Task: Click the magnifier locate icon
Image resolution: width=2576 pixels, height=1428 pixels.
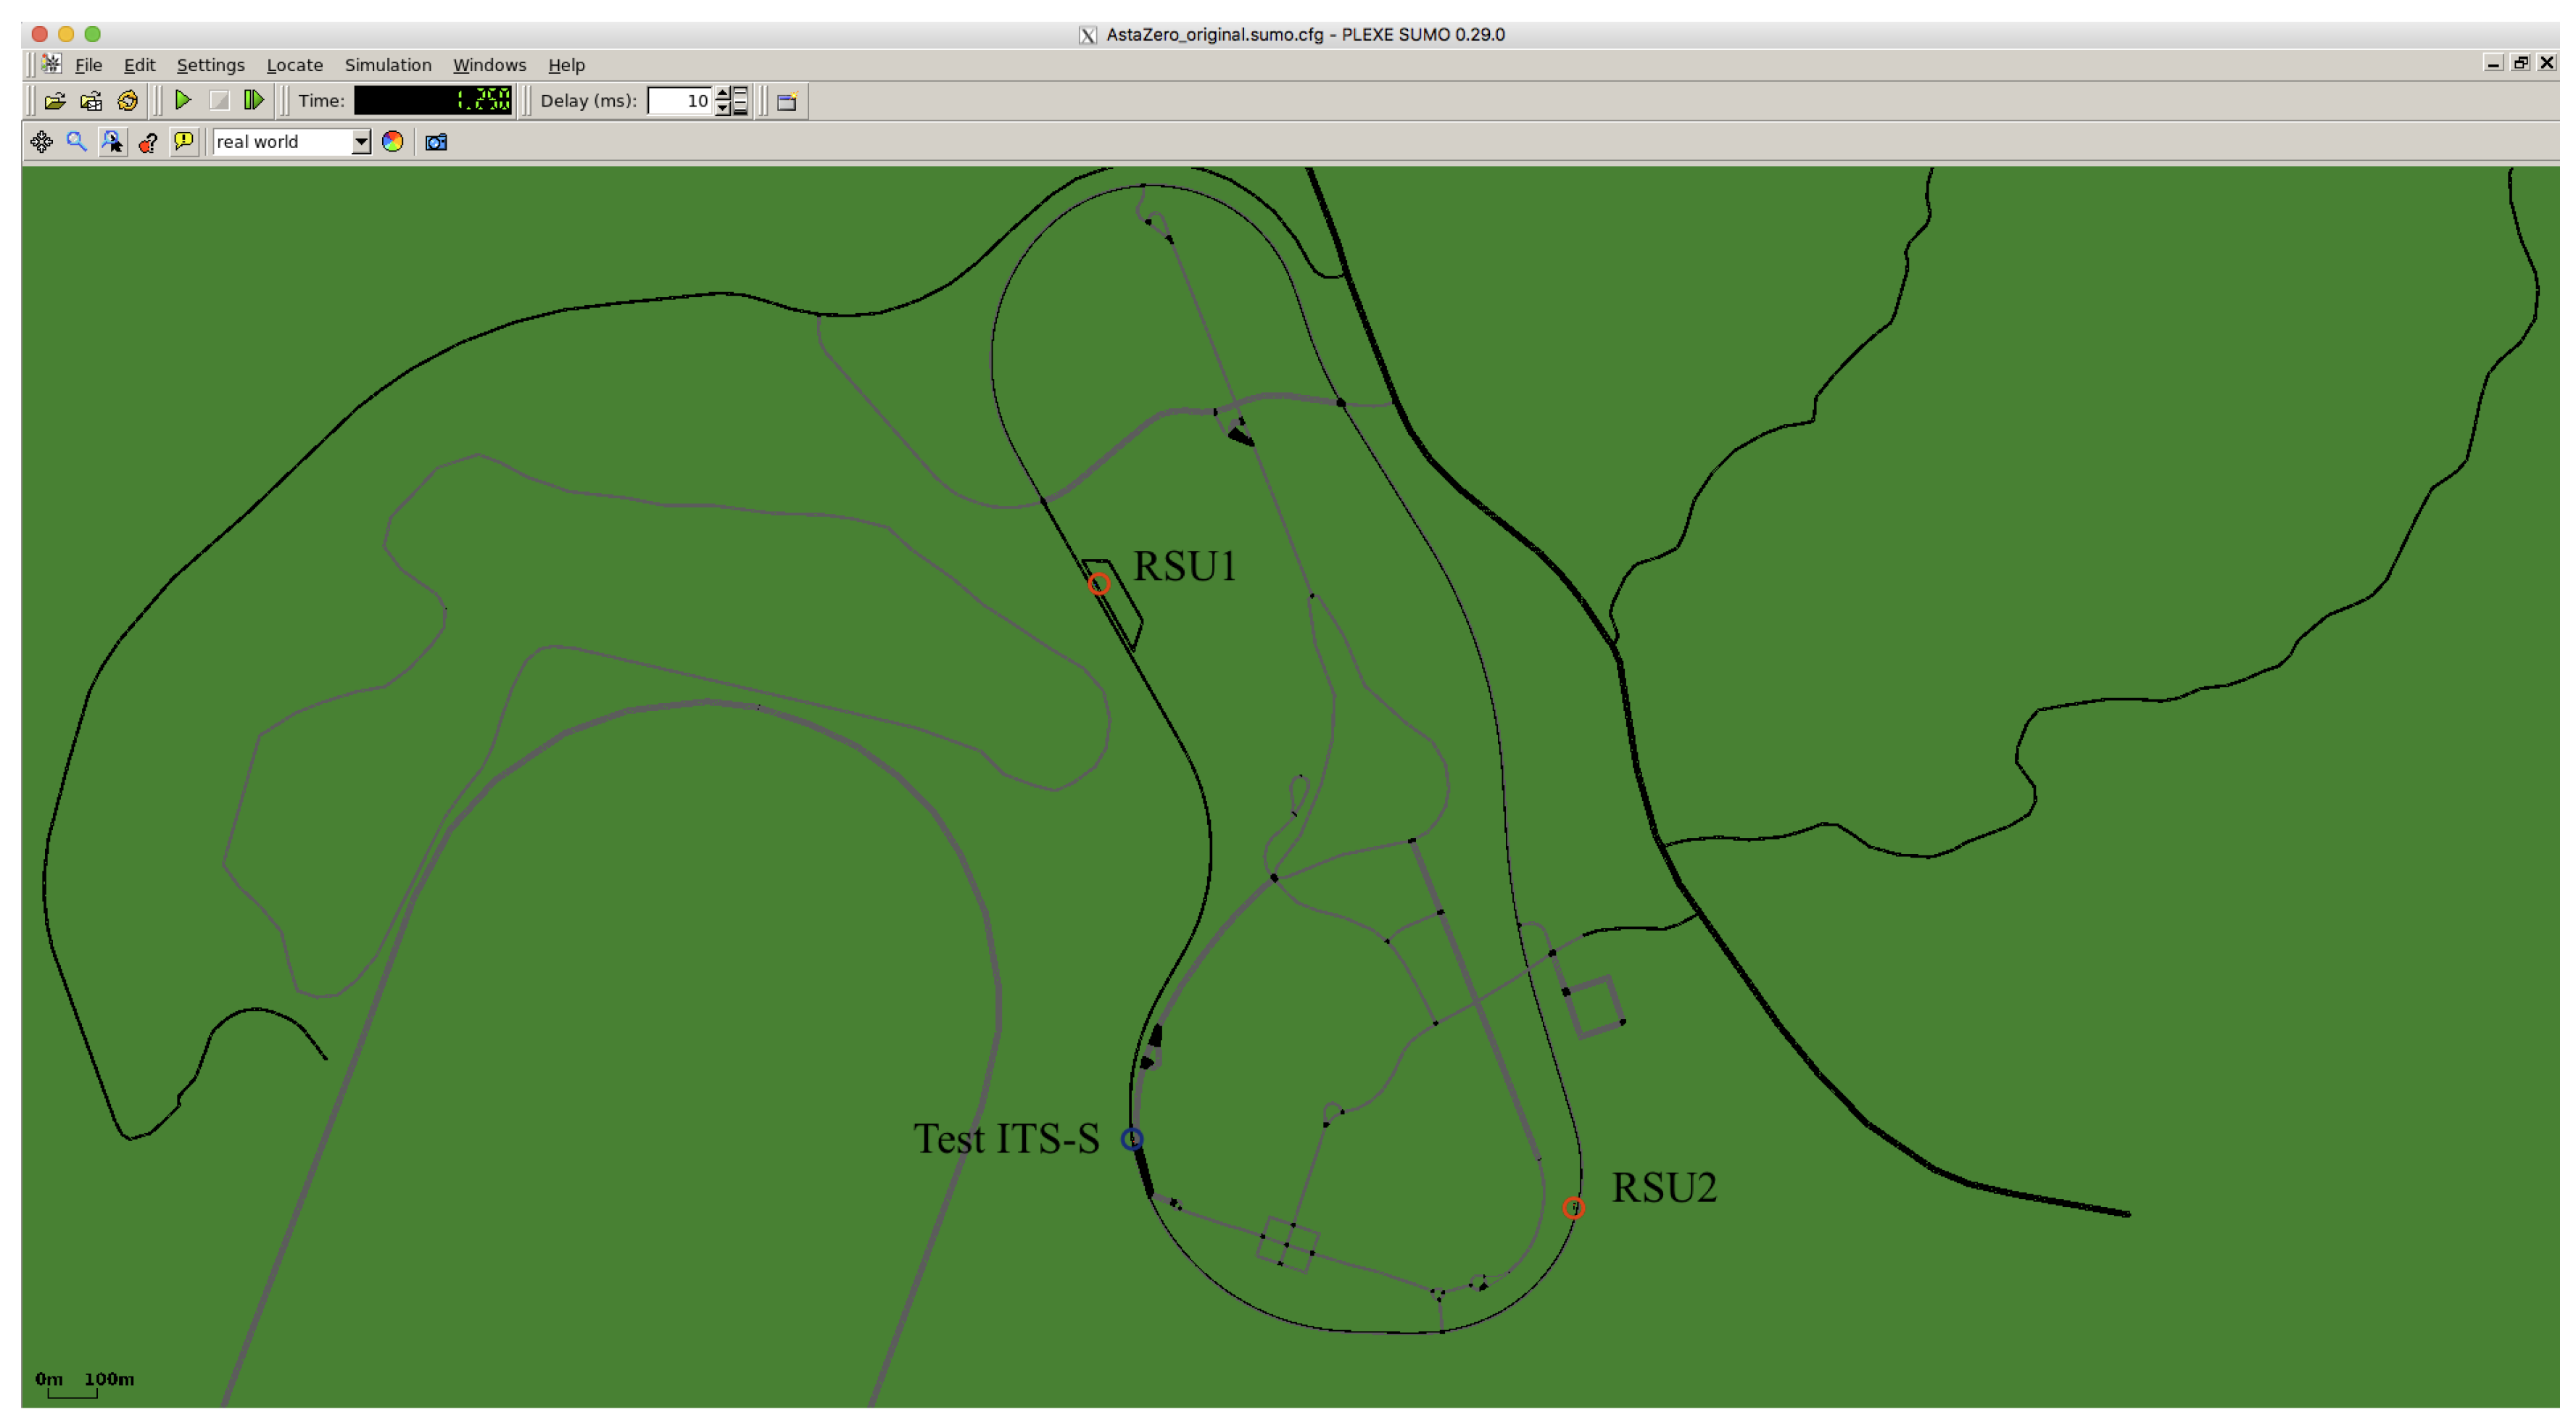Action: point(77,143)
